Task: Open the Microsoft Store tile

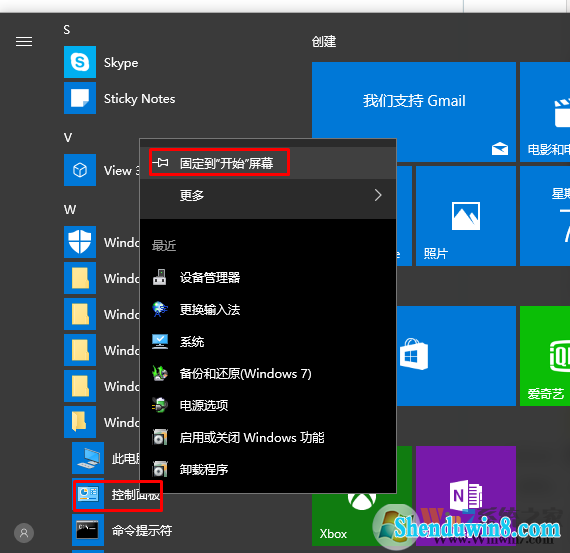Action: [456, 356]
